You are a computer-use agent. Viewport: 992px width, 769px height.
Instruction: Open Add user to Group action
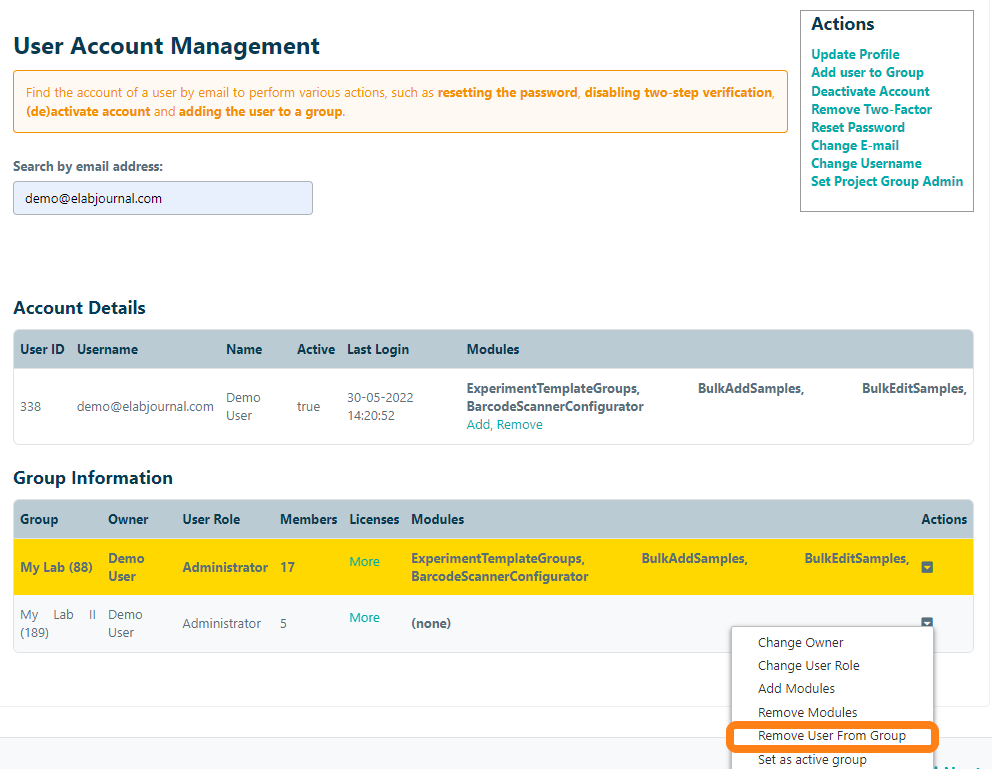click(867, 73)
